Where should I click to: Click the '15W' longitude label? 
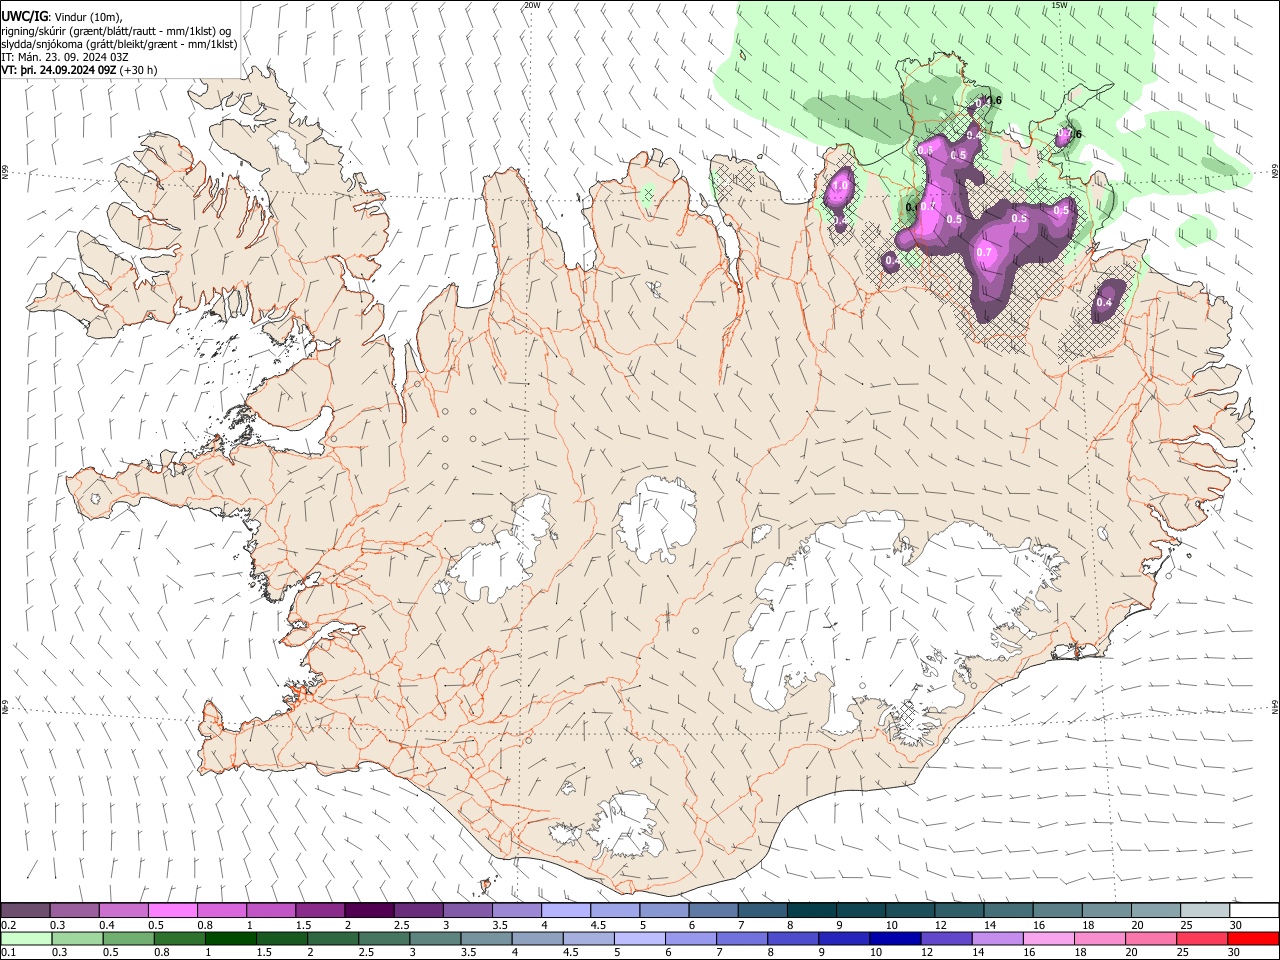tap(1059, 5)
